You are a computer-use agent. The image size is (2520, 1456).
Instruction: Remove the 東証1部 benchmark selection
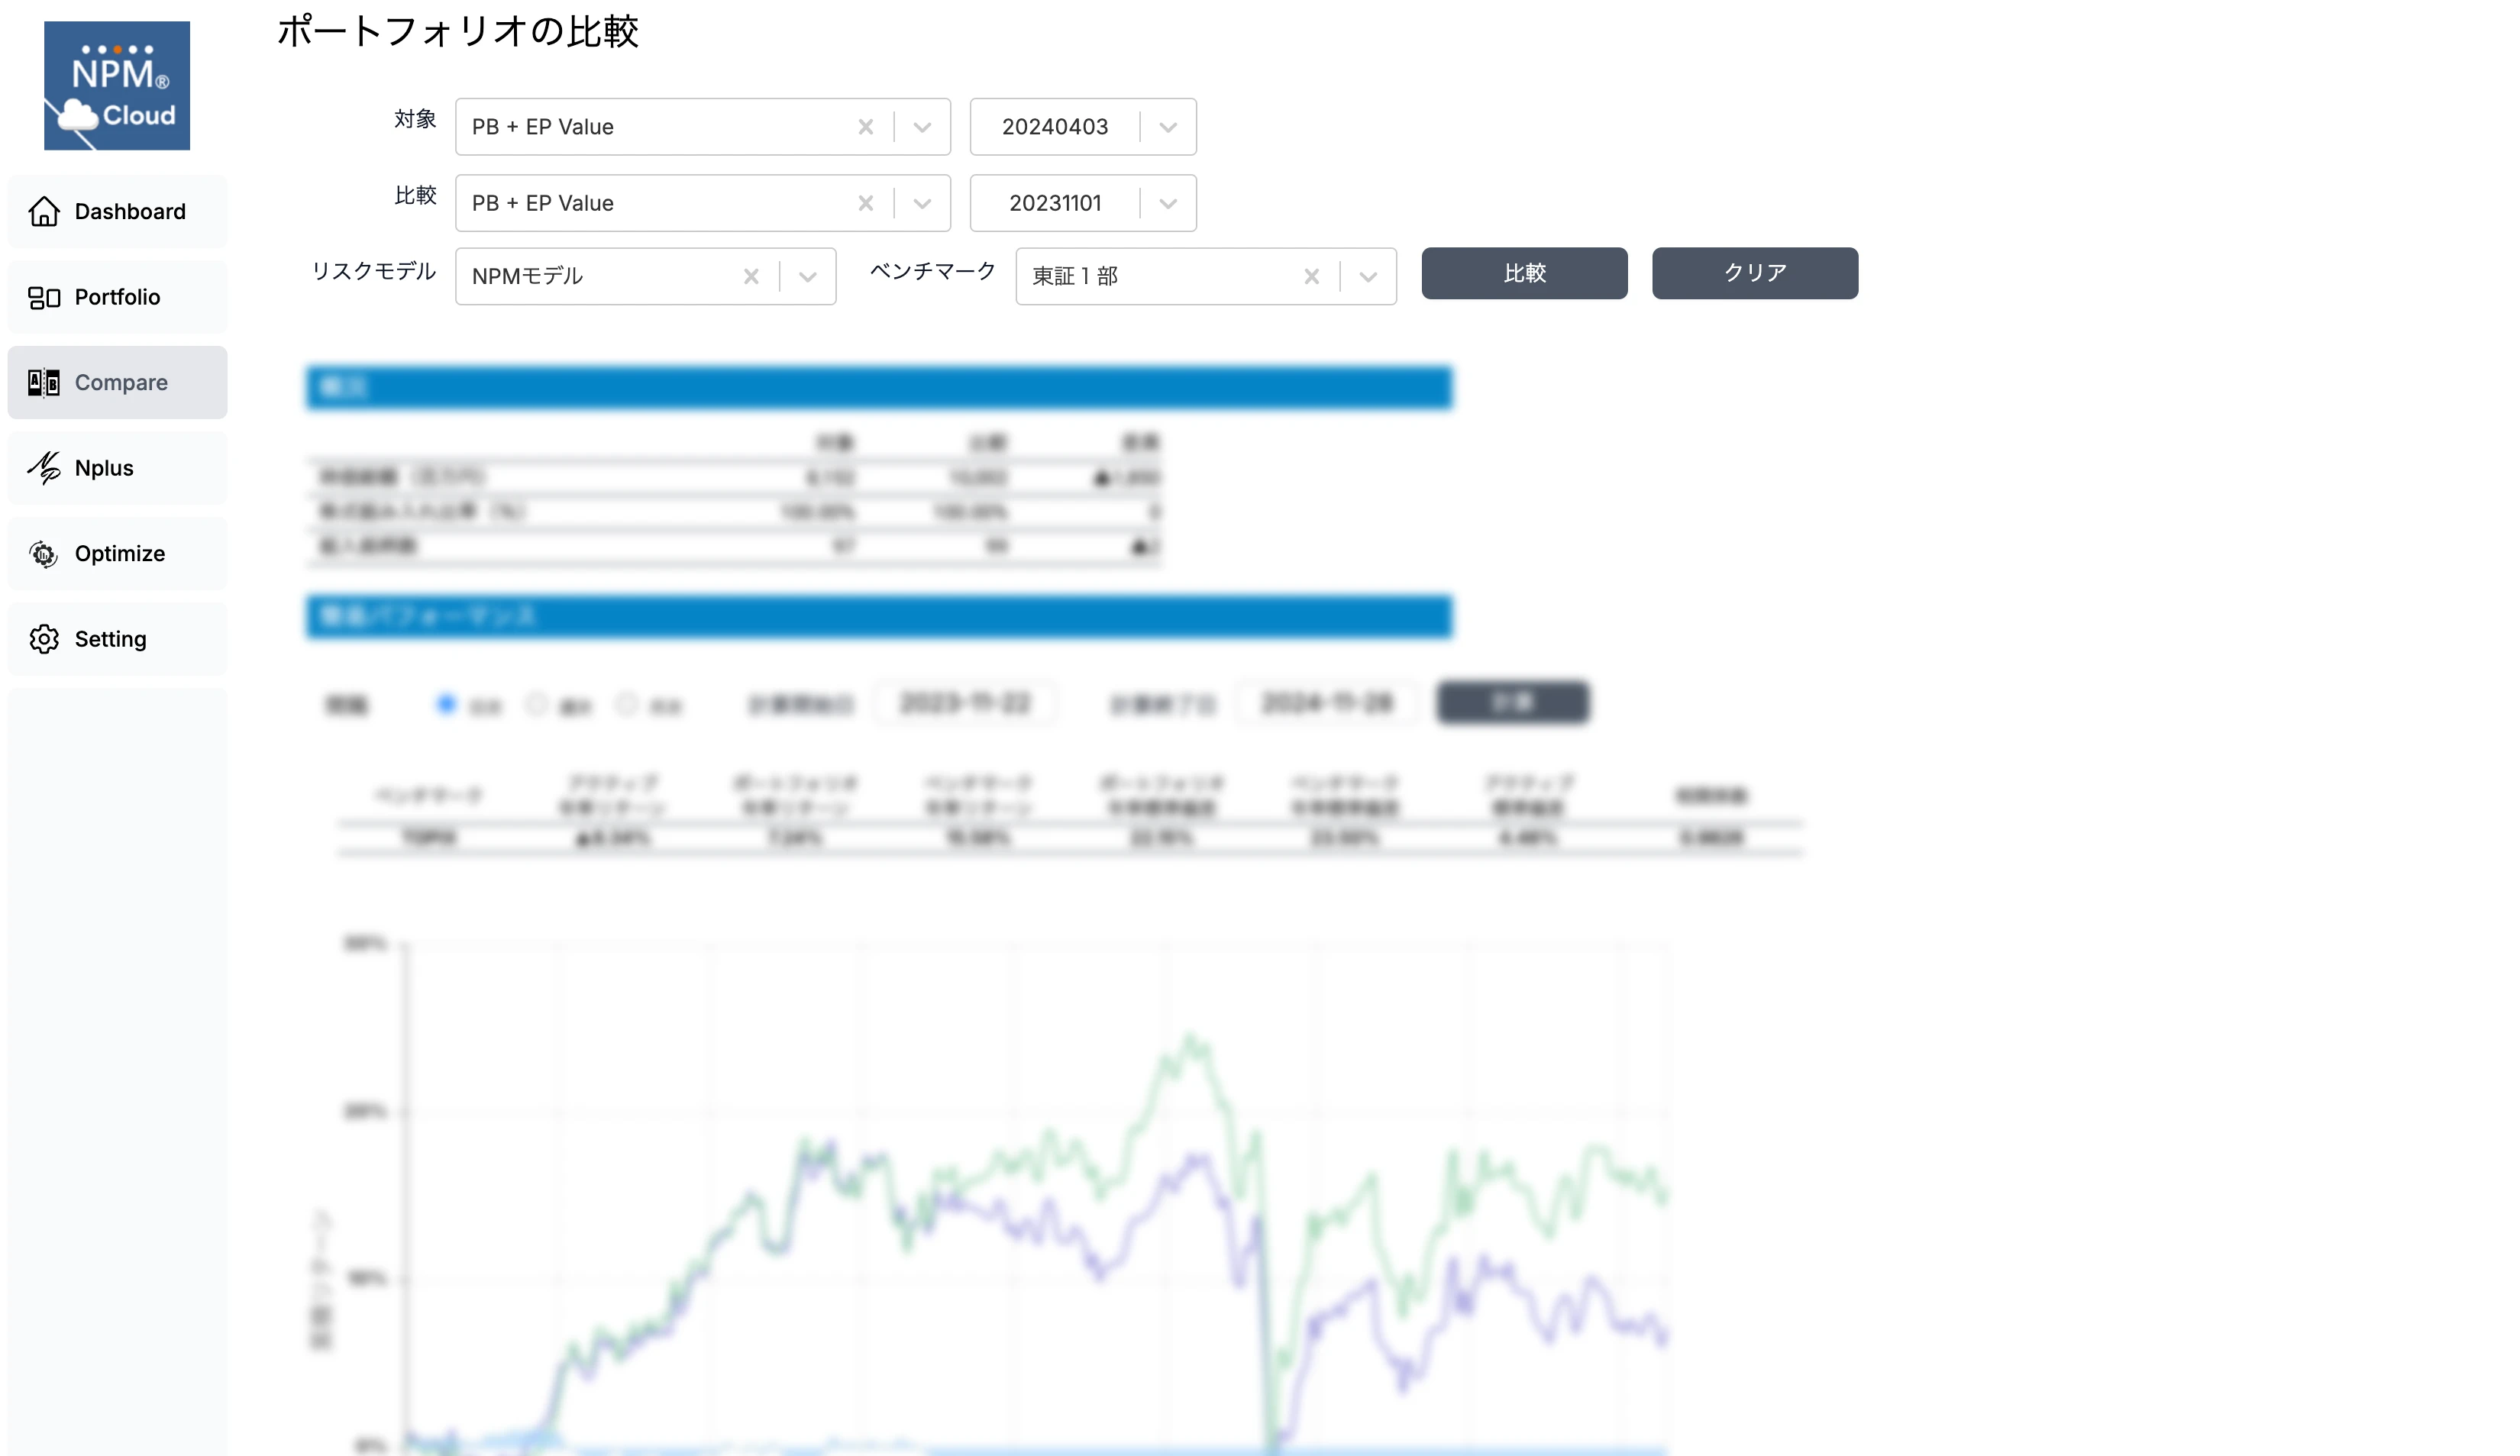(1311, 276)
